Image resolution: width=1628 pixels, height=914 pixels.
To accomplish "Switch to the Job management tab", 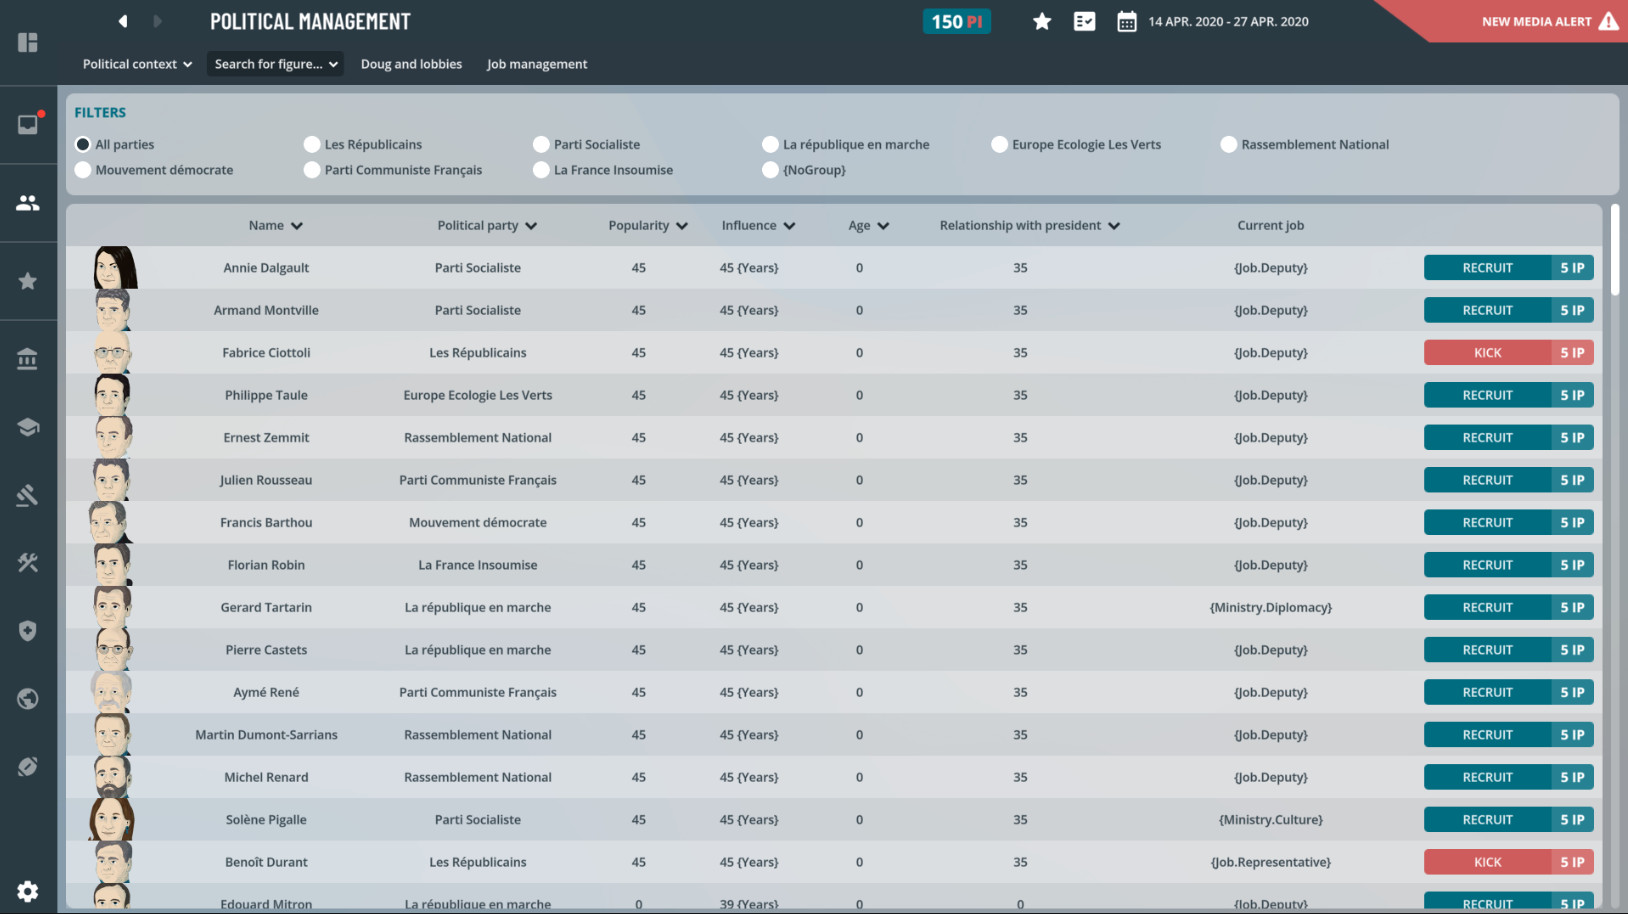I will [x=537, y=64].
